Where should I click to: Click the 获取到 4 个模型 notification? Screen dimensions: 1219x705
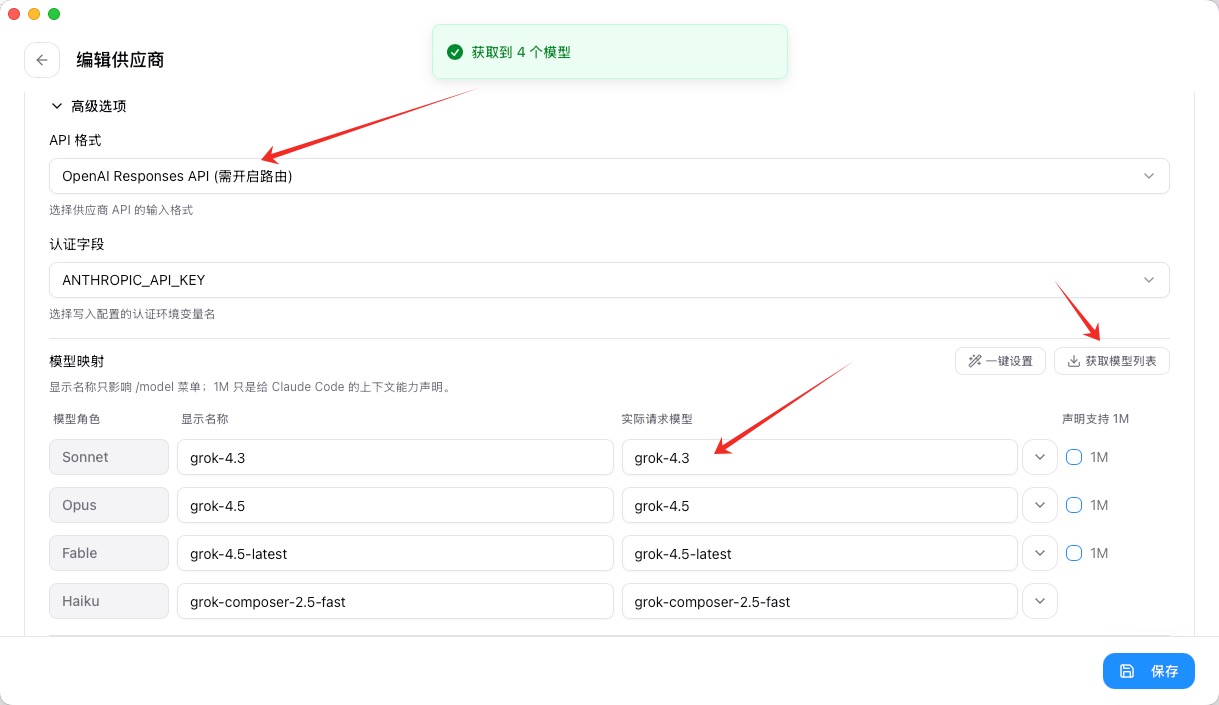point(610,52)
